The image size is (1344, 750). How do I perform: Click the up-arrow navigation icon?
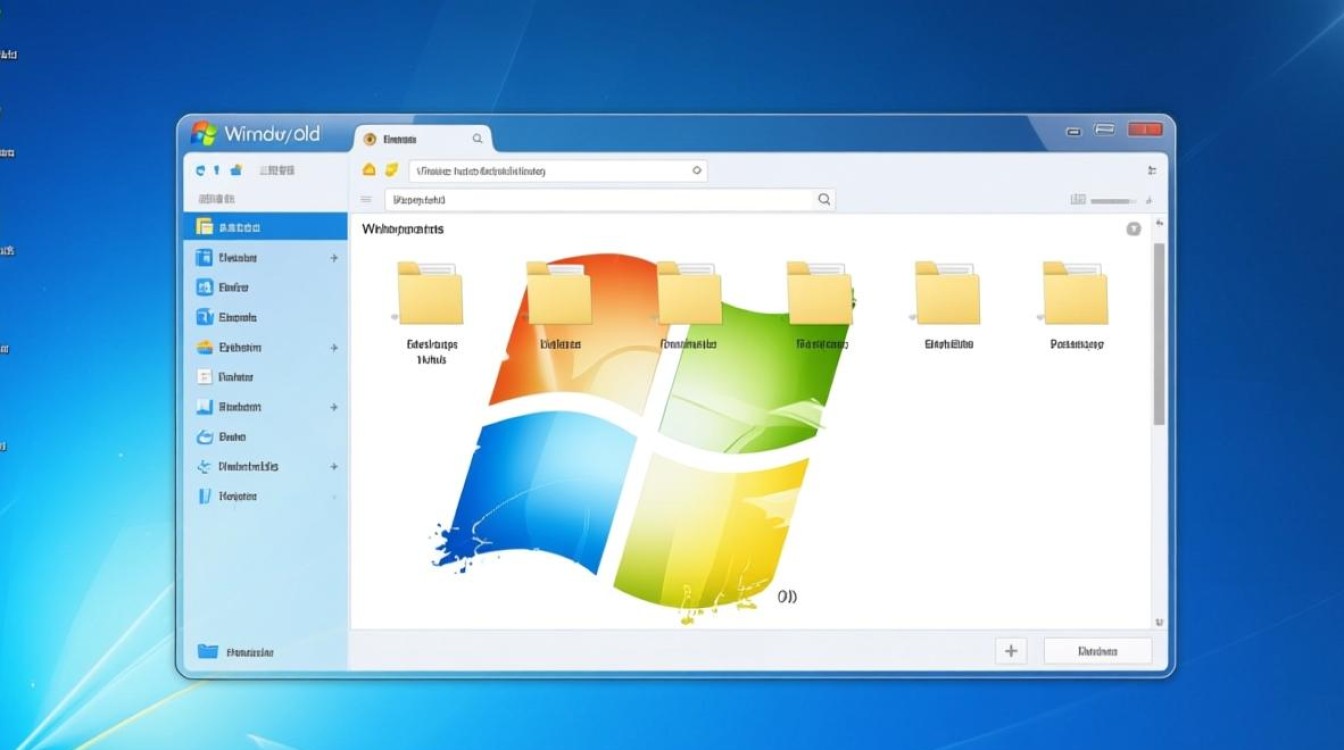[216, 170]
